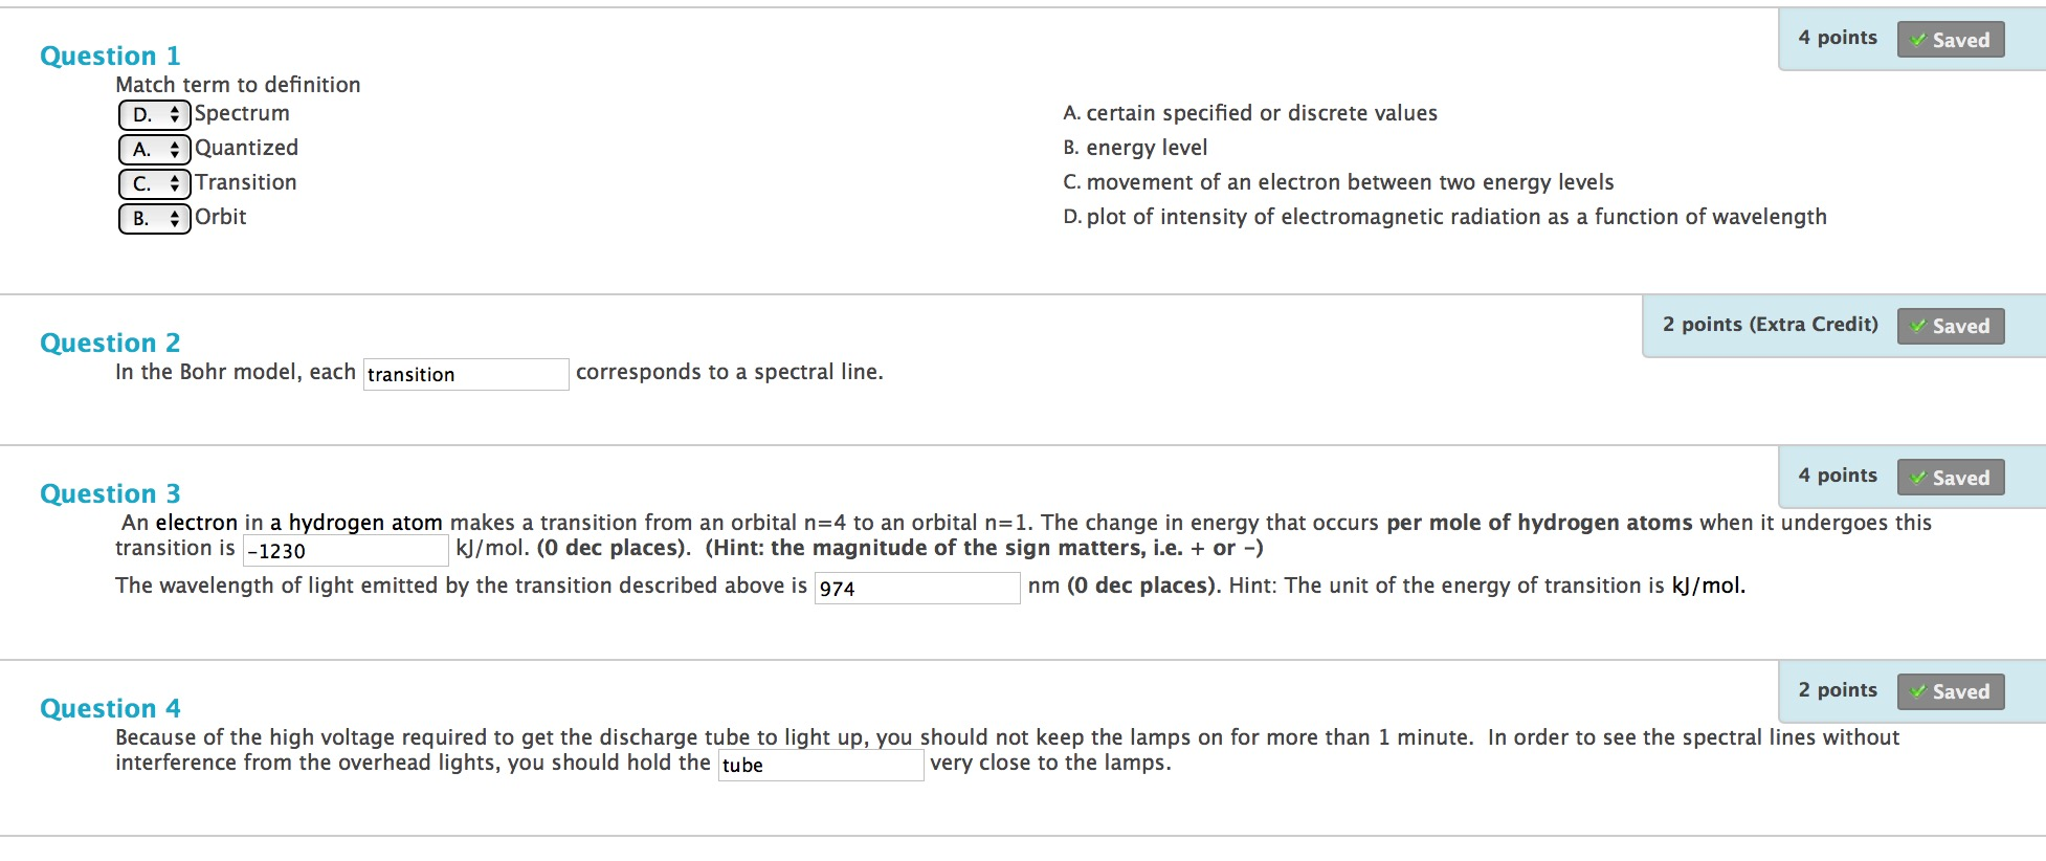2046x861 pixels.
Task: Click the Question 4 blank answer field
Action: coord(820,766)
